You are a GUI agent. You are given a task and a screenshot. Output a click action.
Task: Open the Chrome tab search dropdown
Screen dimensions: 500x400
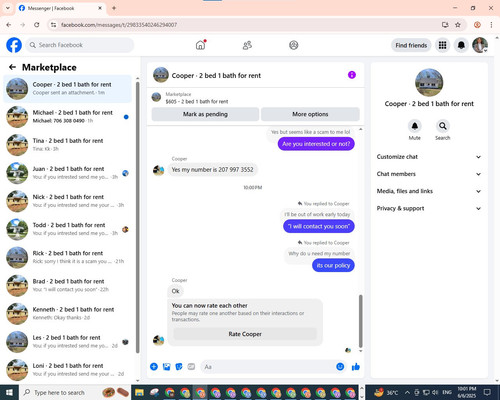pos(8,8)
